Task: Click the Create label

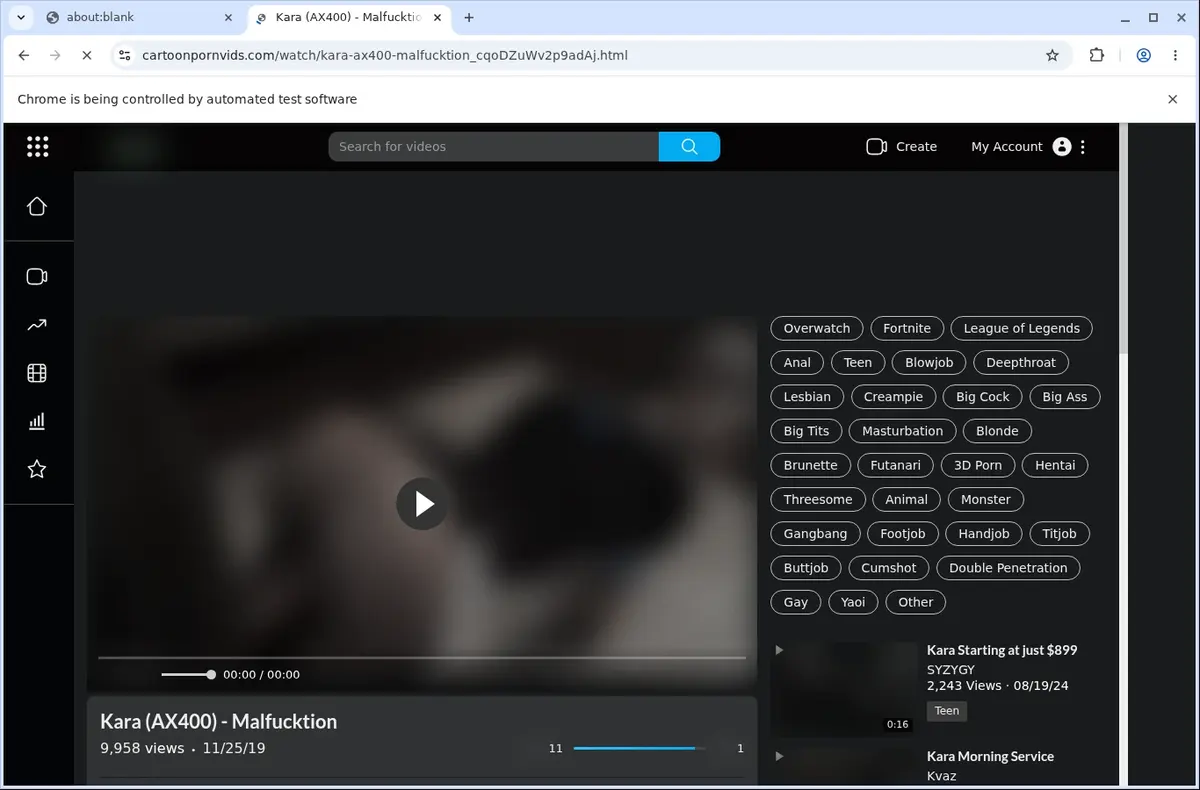Action: pyautogui.click(x=916, y=146)
